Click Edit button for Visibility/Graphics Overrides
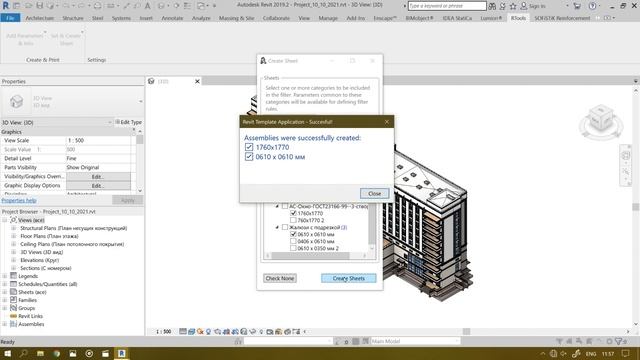Viewport: 640px width, 360px height. pos(98,176)
